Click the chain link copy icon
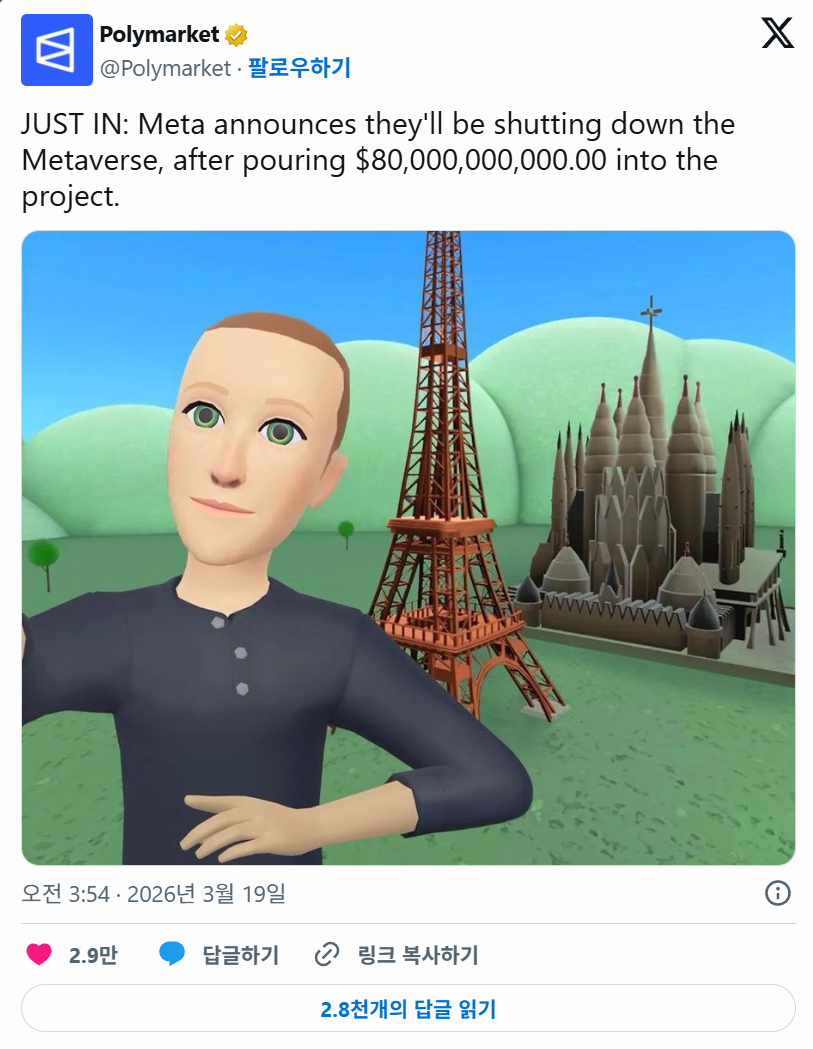The image size is (813, 1049). tap(327, 954)
